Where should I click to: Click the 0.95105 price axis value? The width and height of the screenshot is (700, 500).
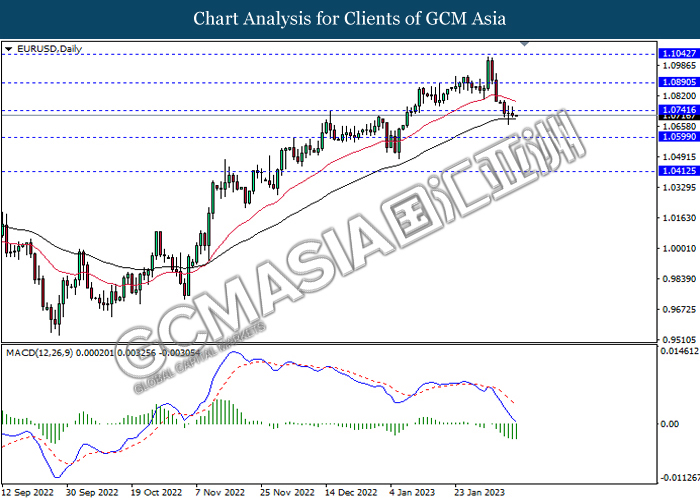tap(679, 340)
